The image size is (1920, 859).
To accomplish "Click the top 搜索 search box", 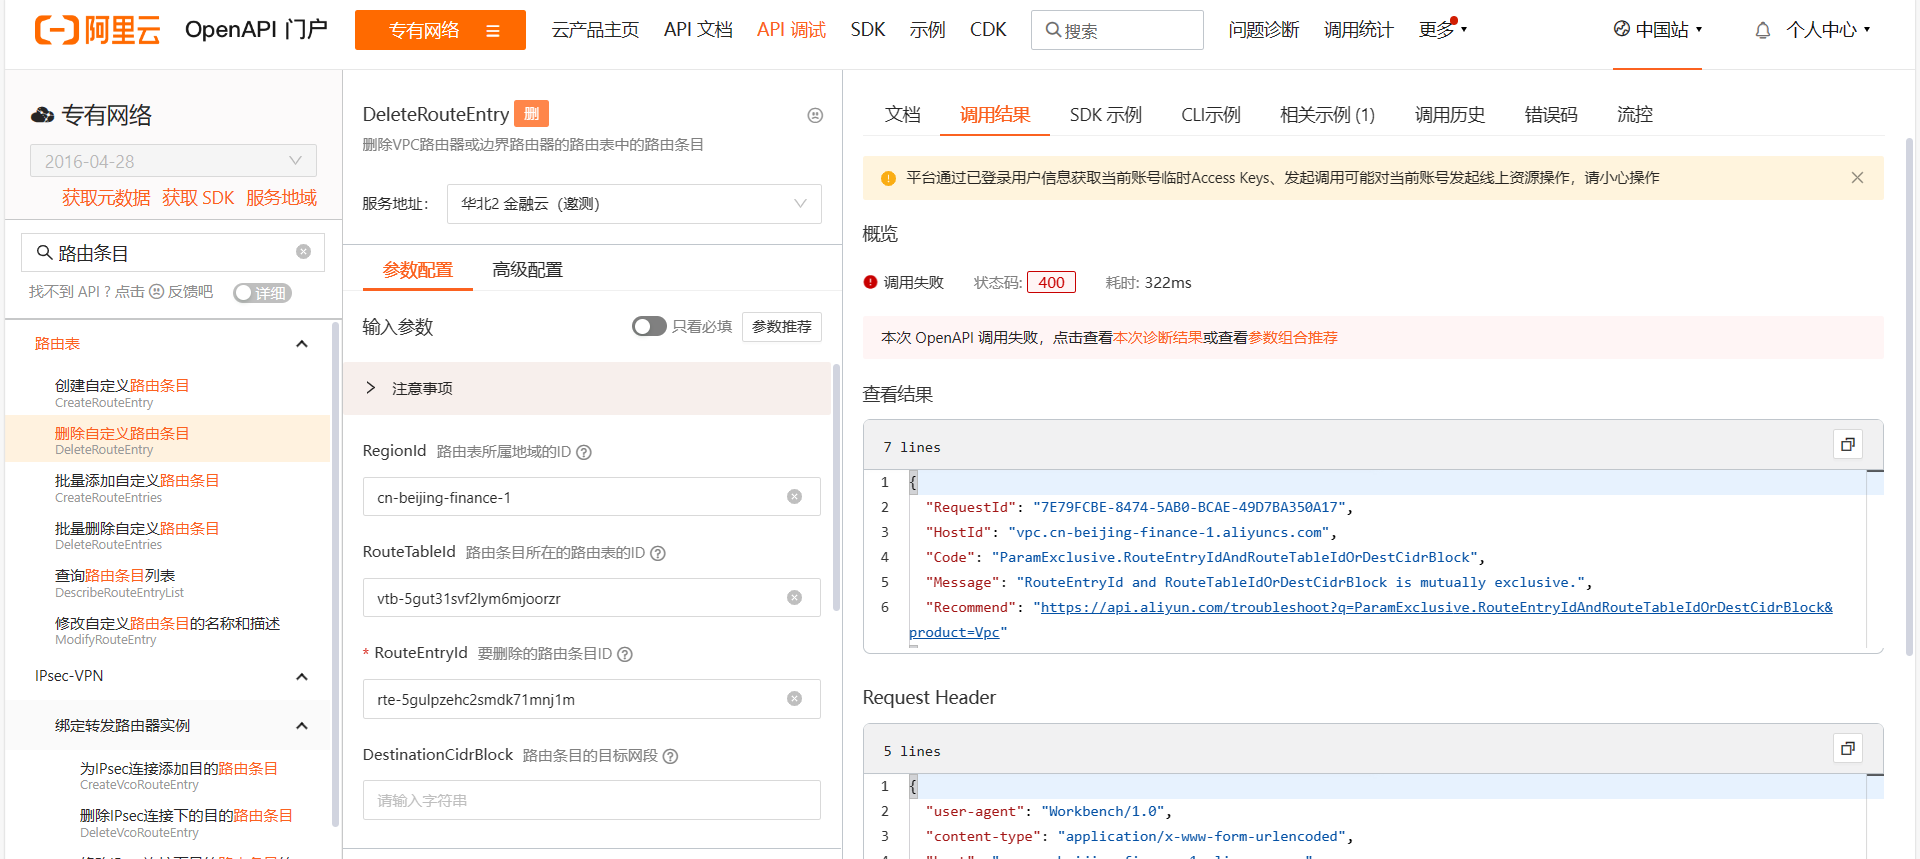I will coord(1117,30).
